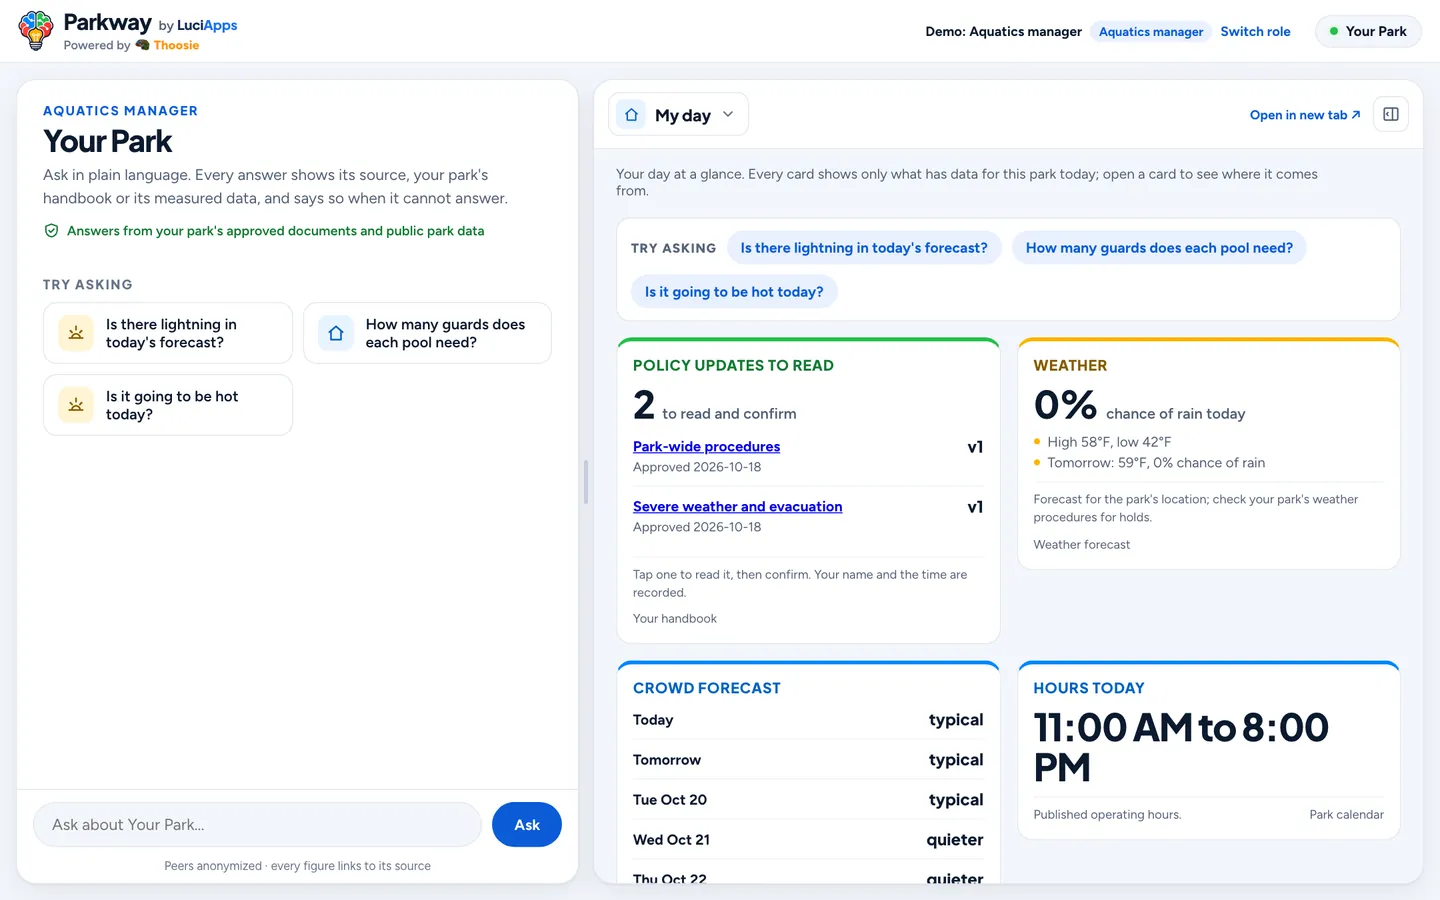Click the Wed Oct 21 forecast row

coord(808,840)
